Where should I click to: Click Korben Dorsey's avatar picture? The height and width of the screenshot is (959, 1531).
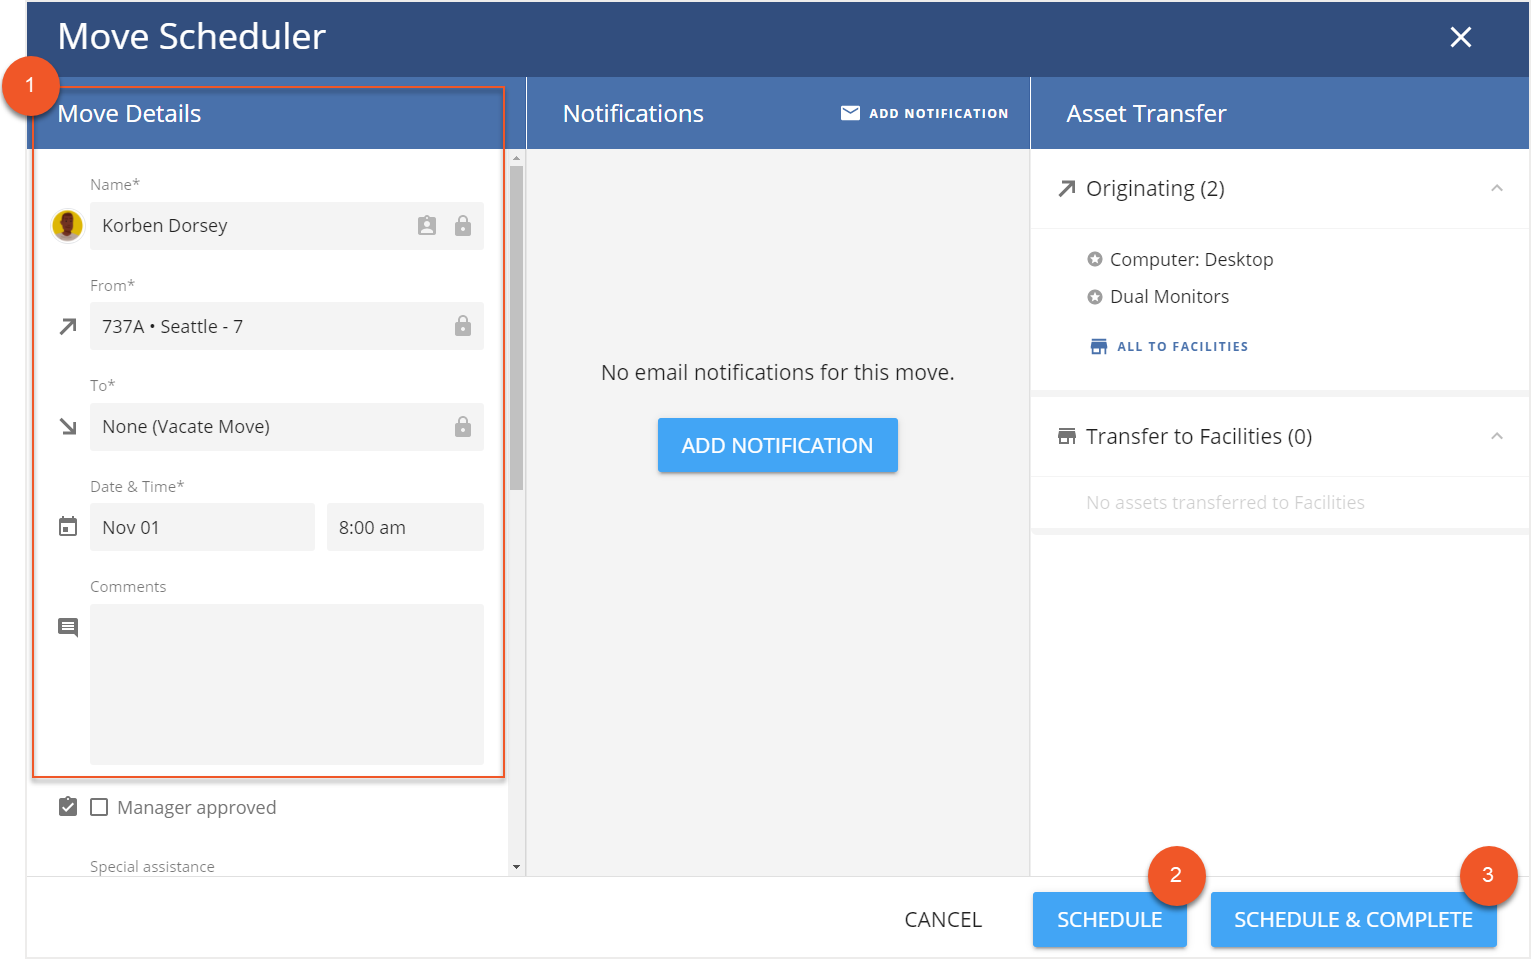[x=67, y=226]
